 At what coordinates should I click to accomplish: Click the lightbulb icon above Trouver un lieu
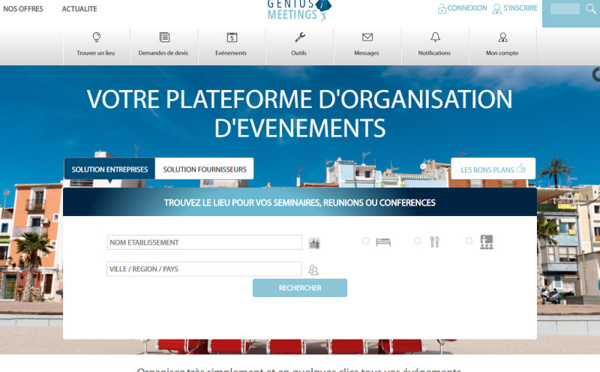96,37
